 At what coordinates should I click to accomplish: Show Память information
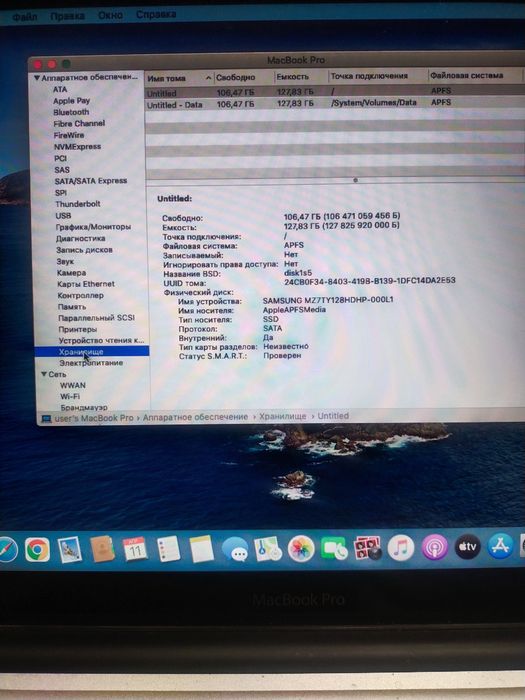pyautogui.click(x=72, y=307)
